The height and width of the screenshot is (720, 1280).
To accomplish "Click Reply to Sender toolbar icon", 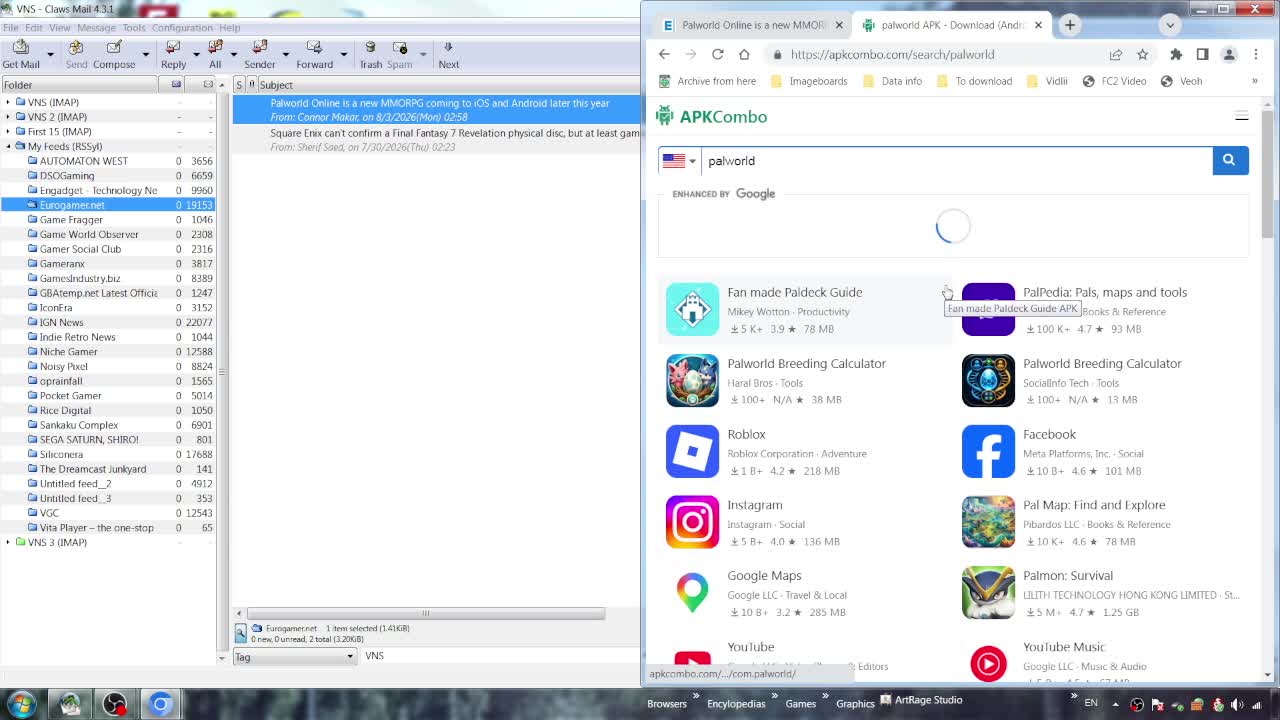I will [x=260, y=54].
